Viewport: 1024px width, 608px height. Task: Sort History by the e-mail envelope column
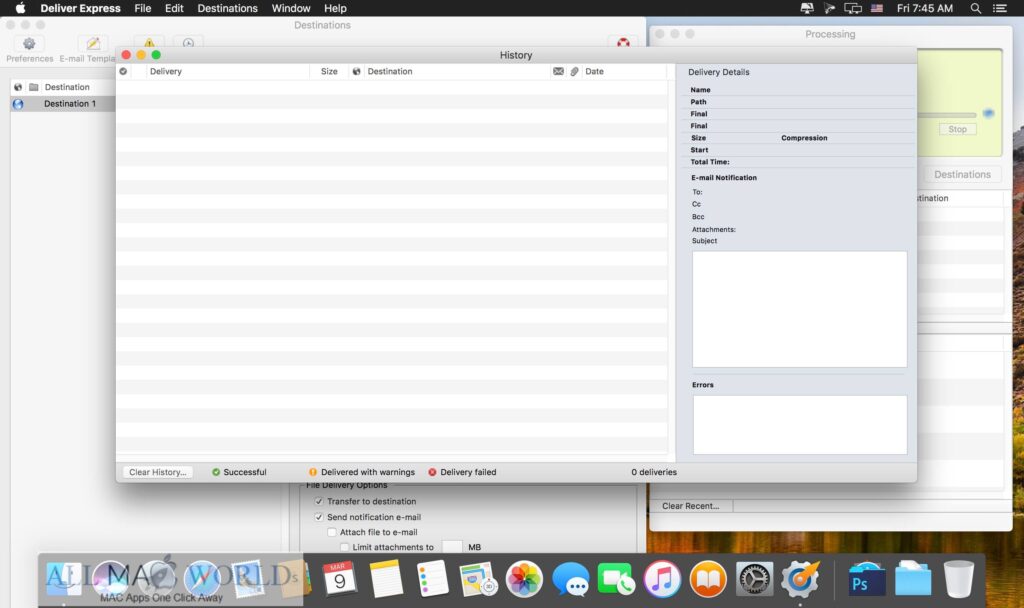558,71
